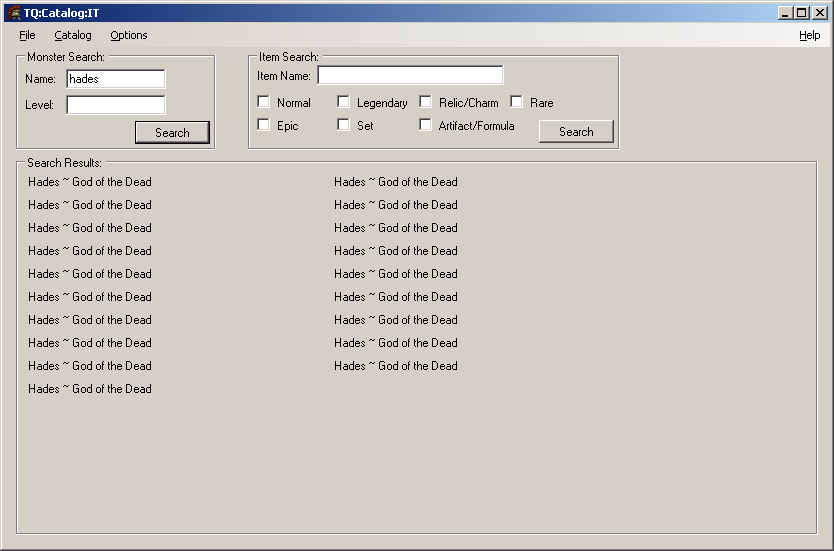Open the File menu
The image size is (834, 551).
coord(27,35)
